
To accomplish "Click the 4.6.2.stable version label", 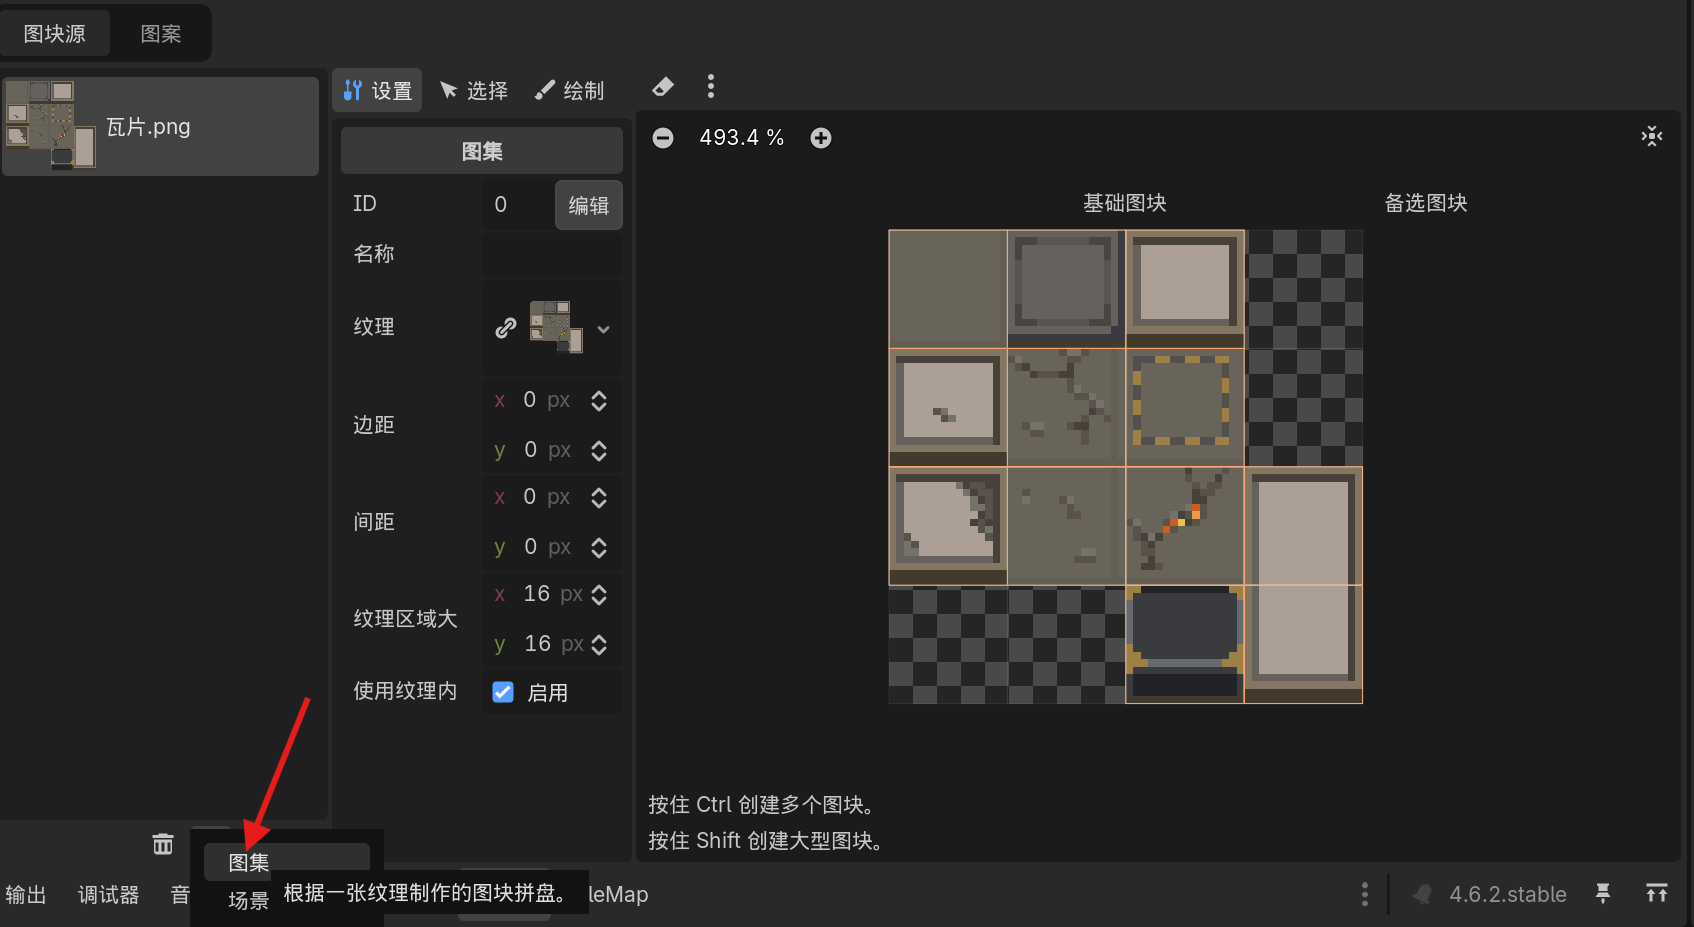I will (x=1508, y=894).
